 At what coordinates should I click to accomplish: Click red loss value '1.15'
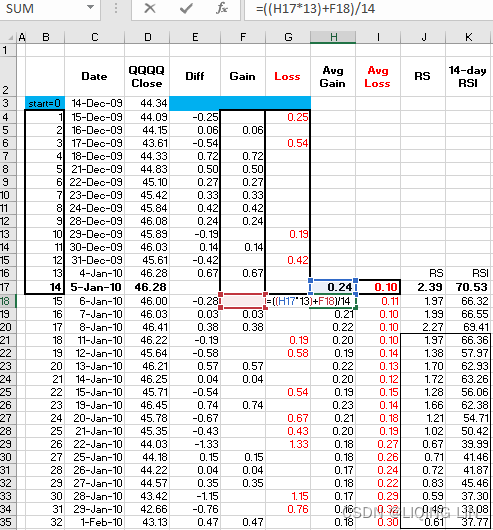288,496
